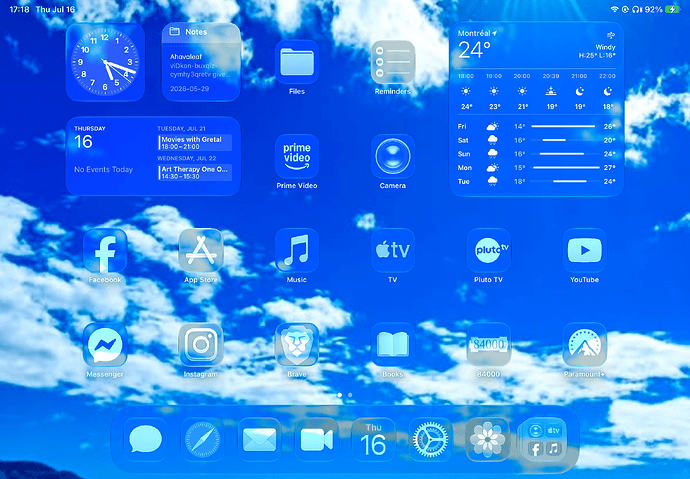The height and width of the screenshot is (479, 690).
Task: Open Instagram
Action: point(201,344)
